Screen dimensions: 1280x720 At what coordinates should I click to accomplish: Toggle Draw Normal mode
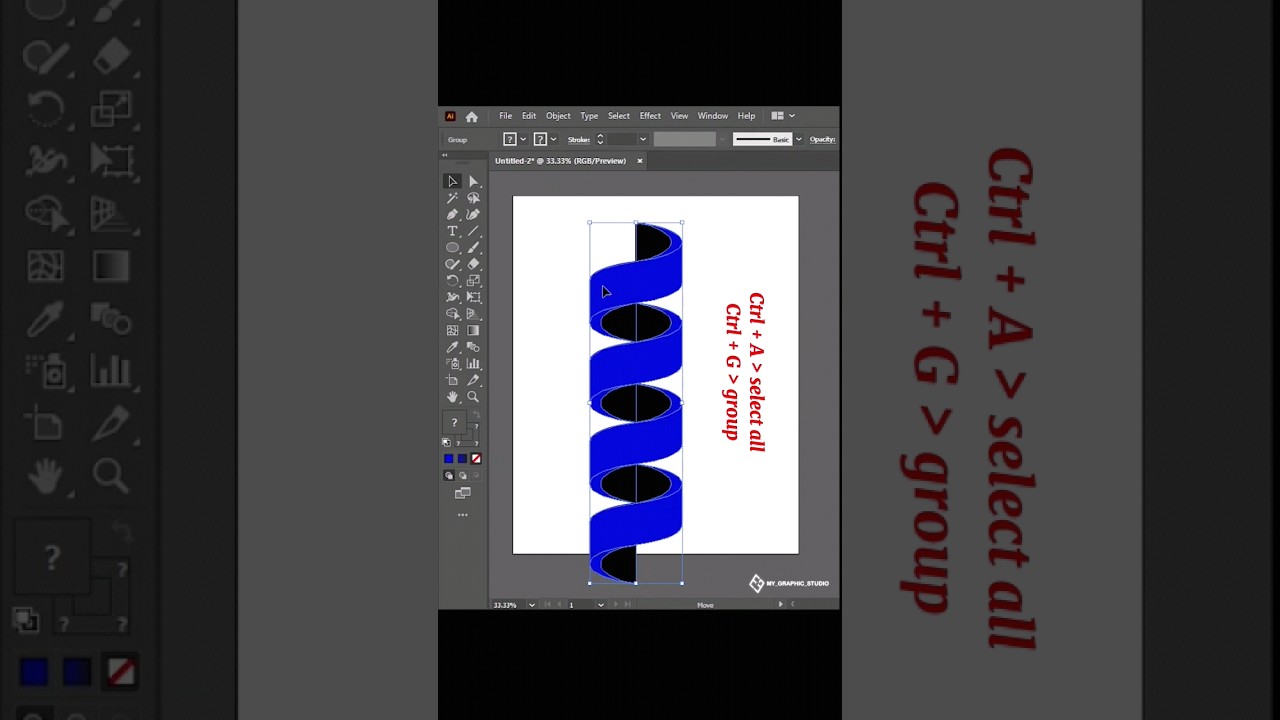[449, 476]
